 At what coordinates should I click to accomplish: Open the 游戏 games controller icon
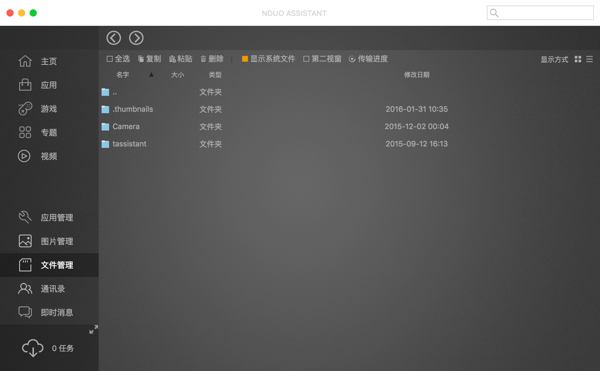pyautogui.click(x=25, y=109)
